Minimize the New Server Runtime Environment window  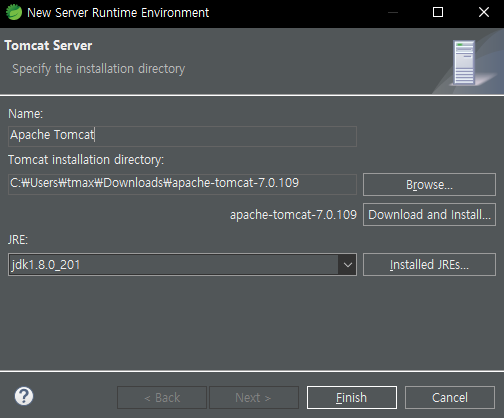coord(393,13)
